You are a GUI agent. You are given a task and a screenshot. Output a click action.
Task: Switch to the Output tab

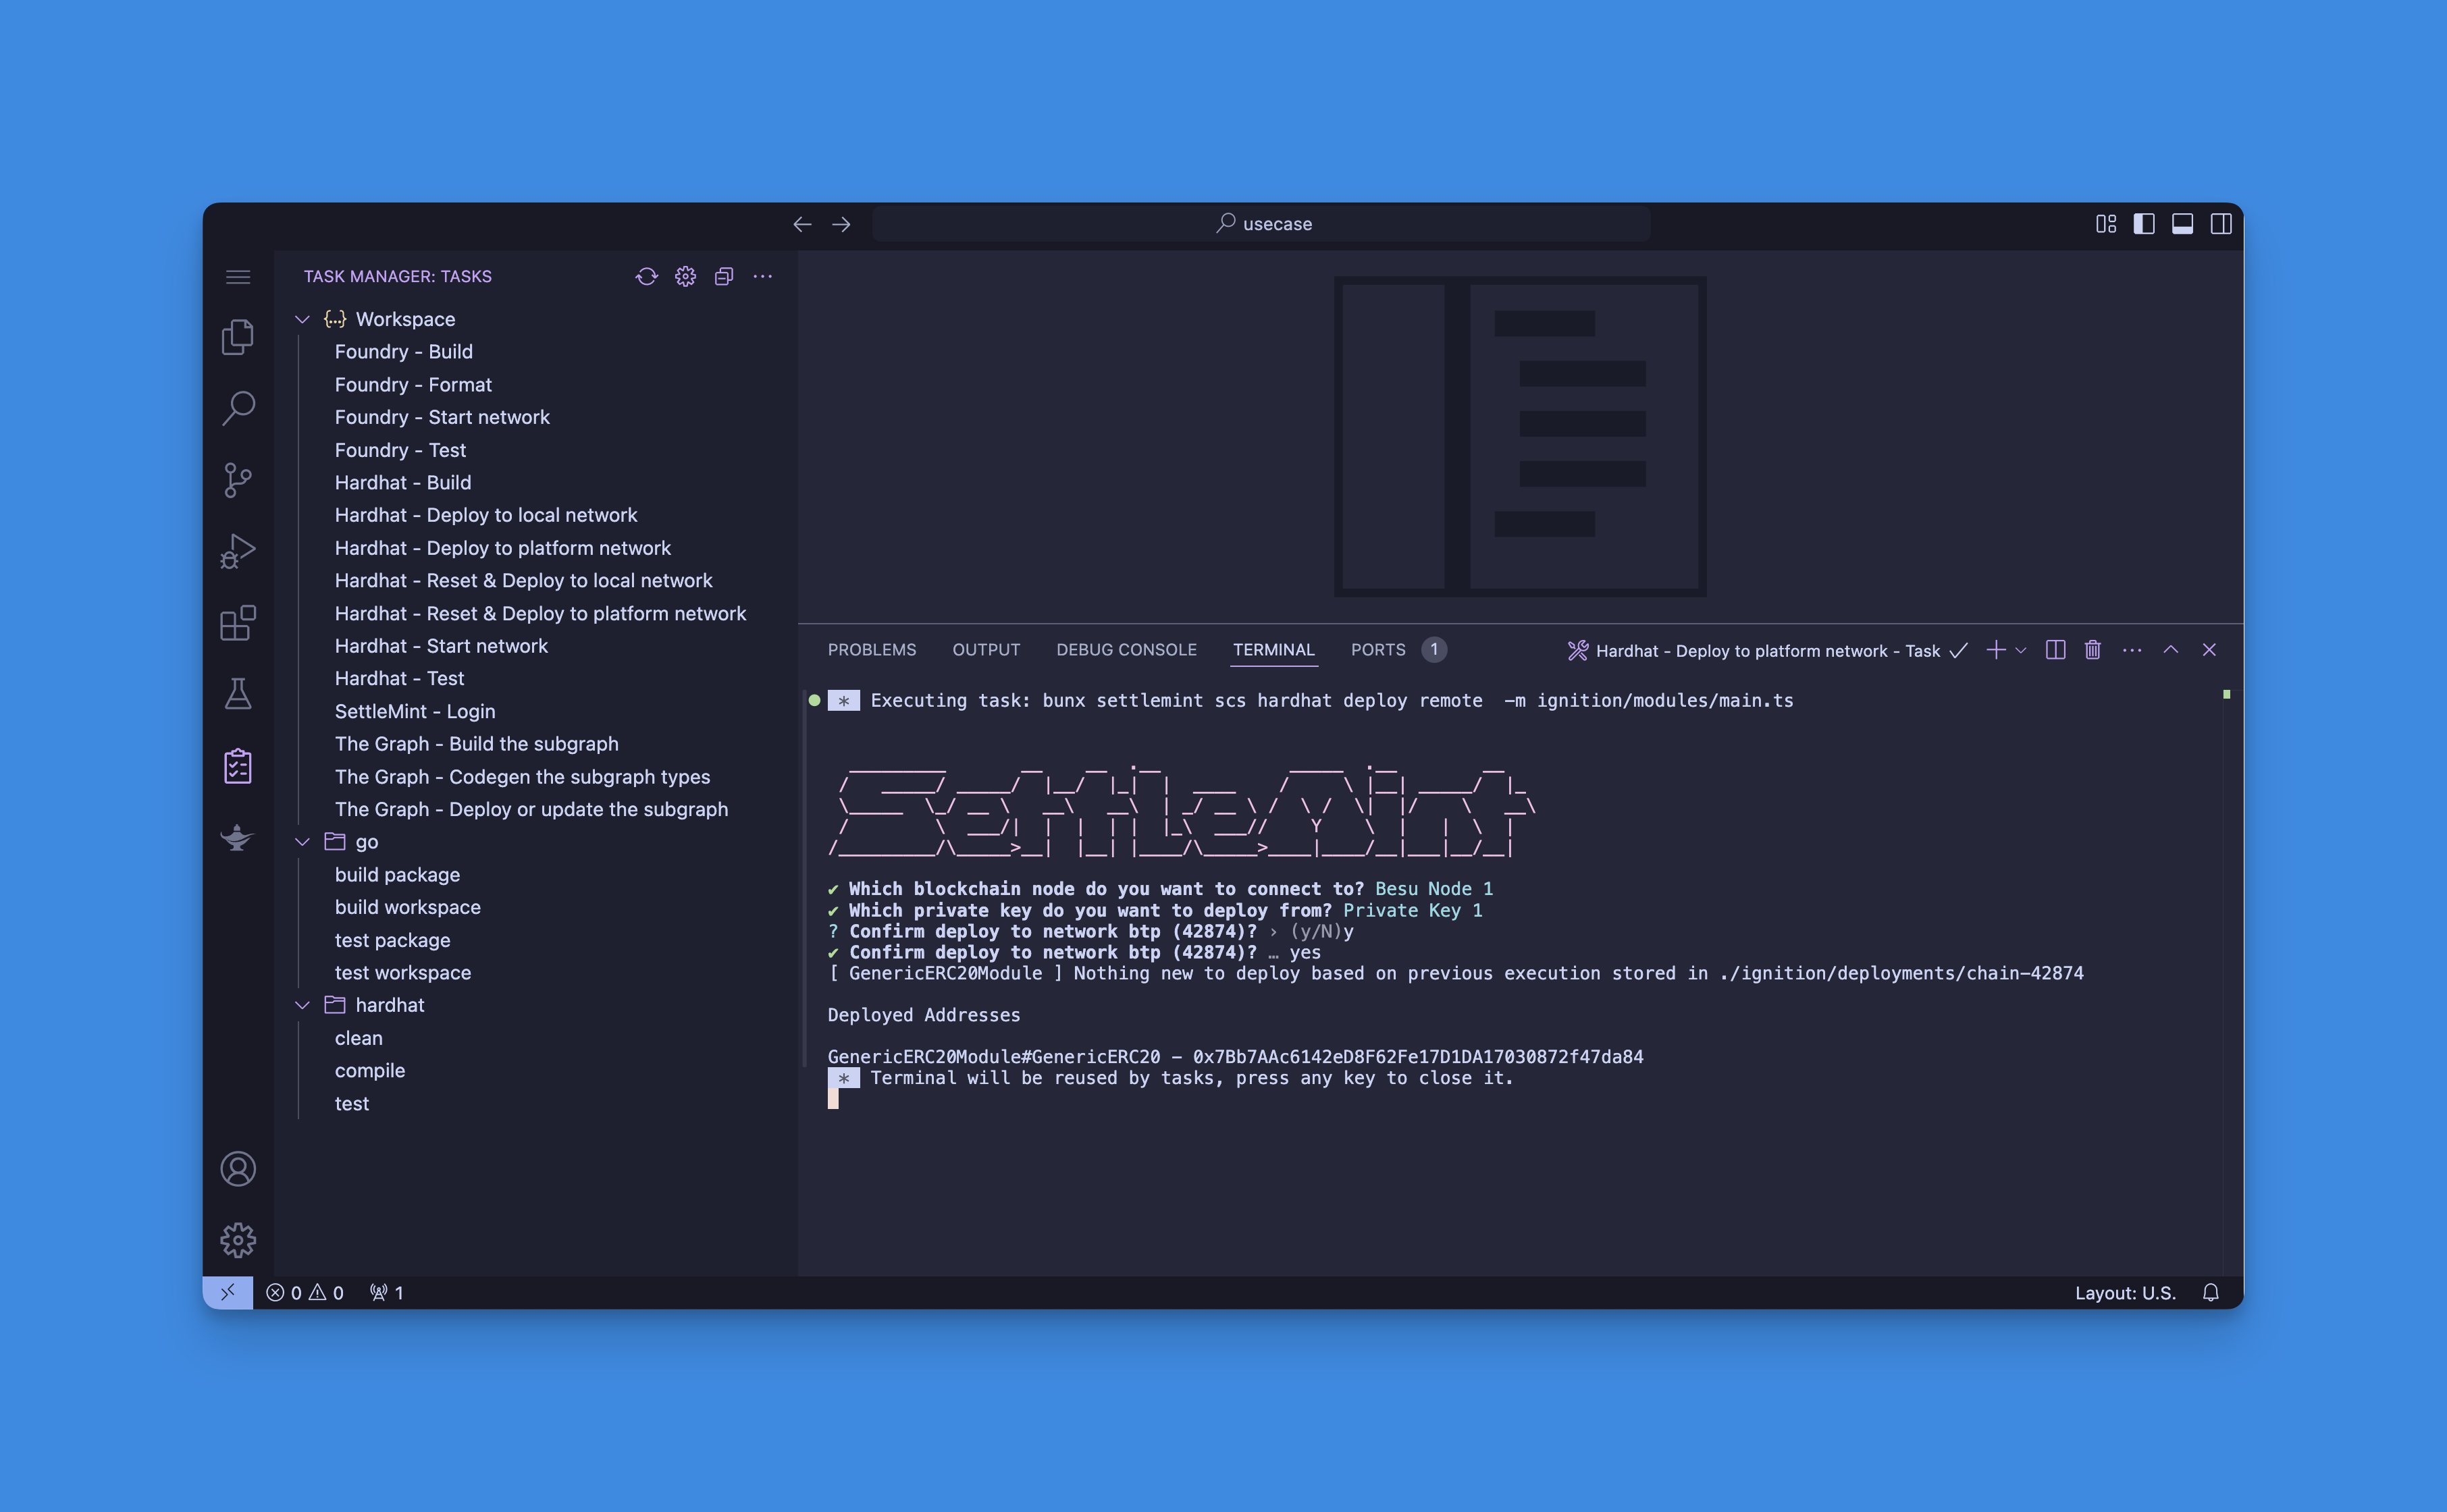(986, 650)
